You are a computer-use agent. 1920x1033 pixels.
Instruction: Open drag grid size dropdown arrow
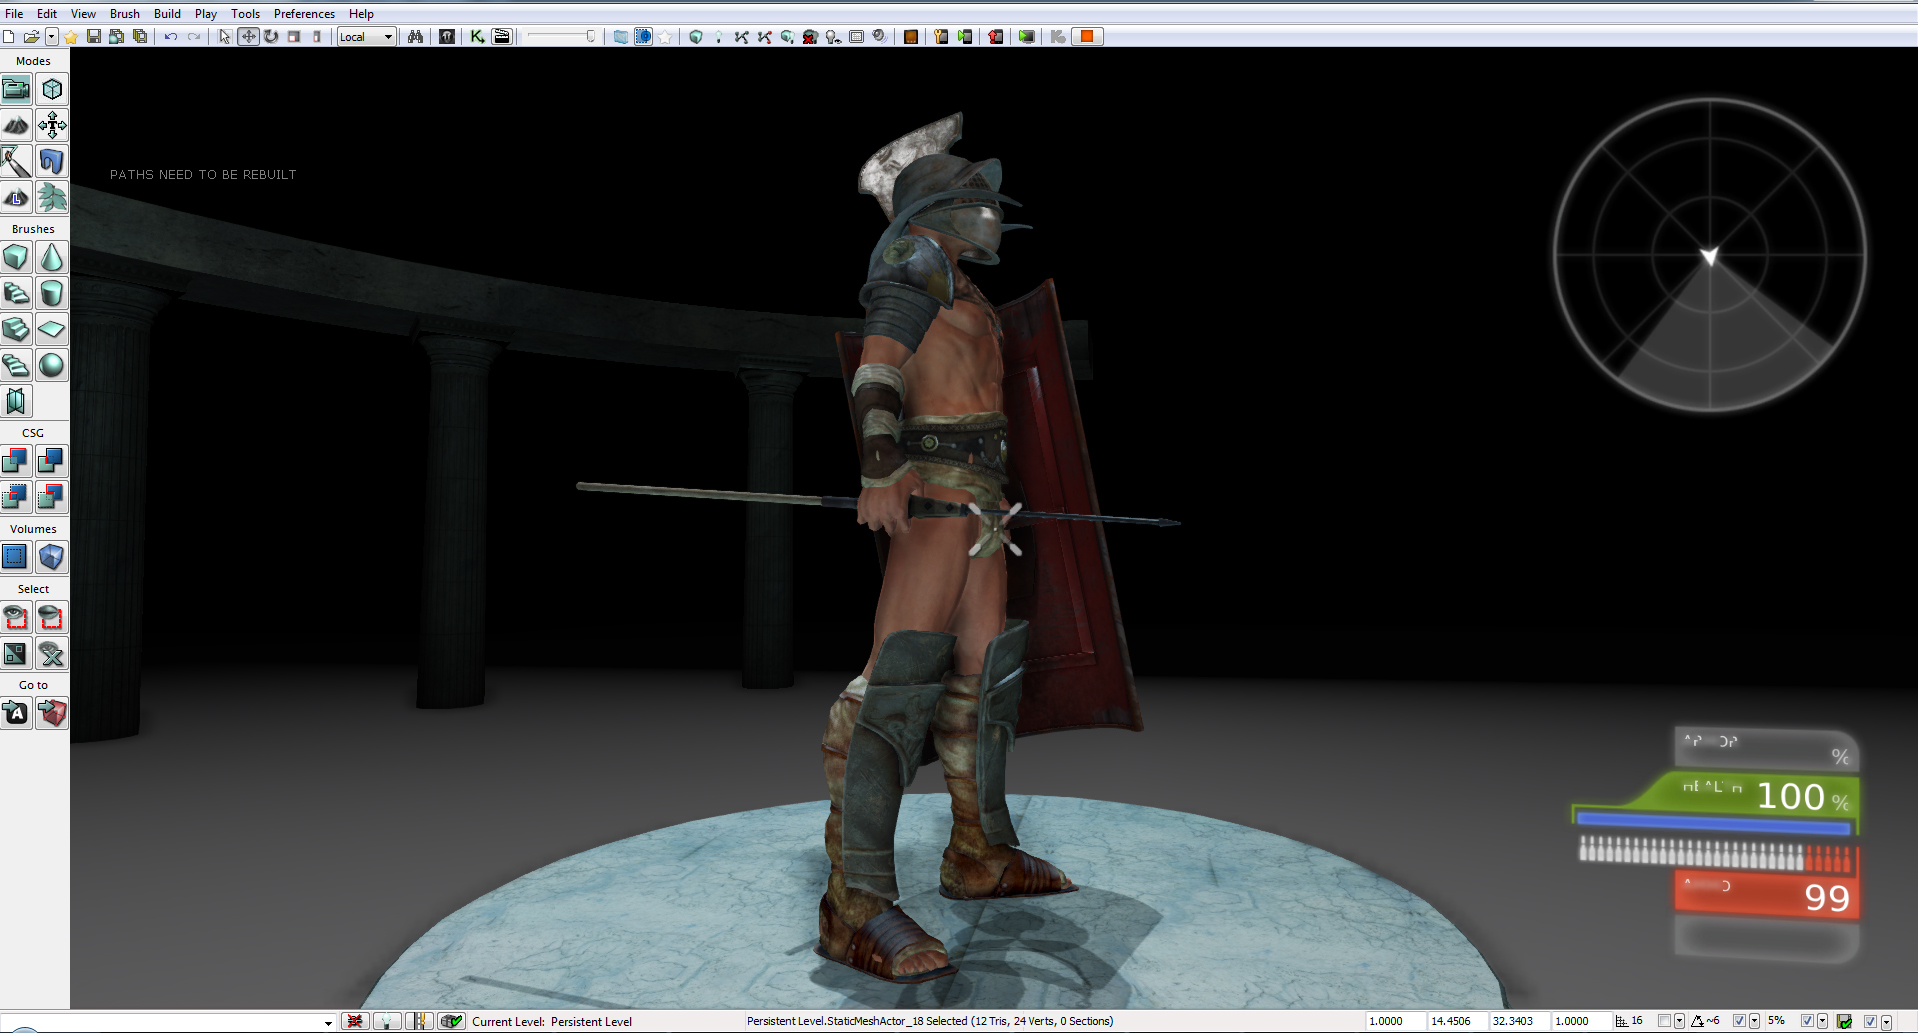click(x=1679, y=1022)
